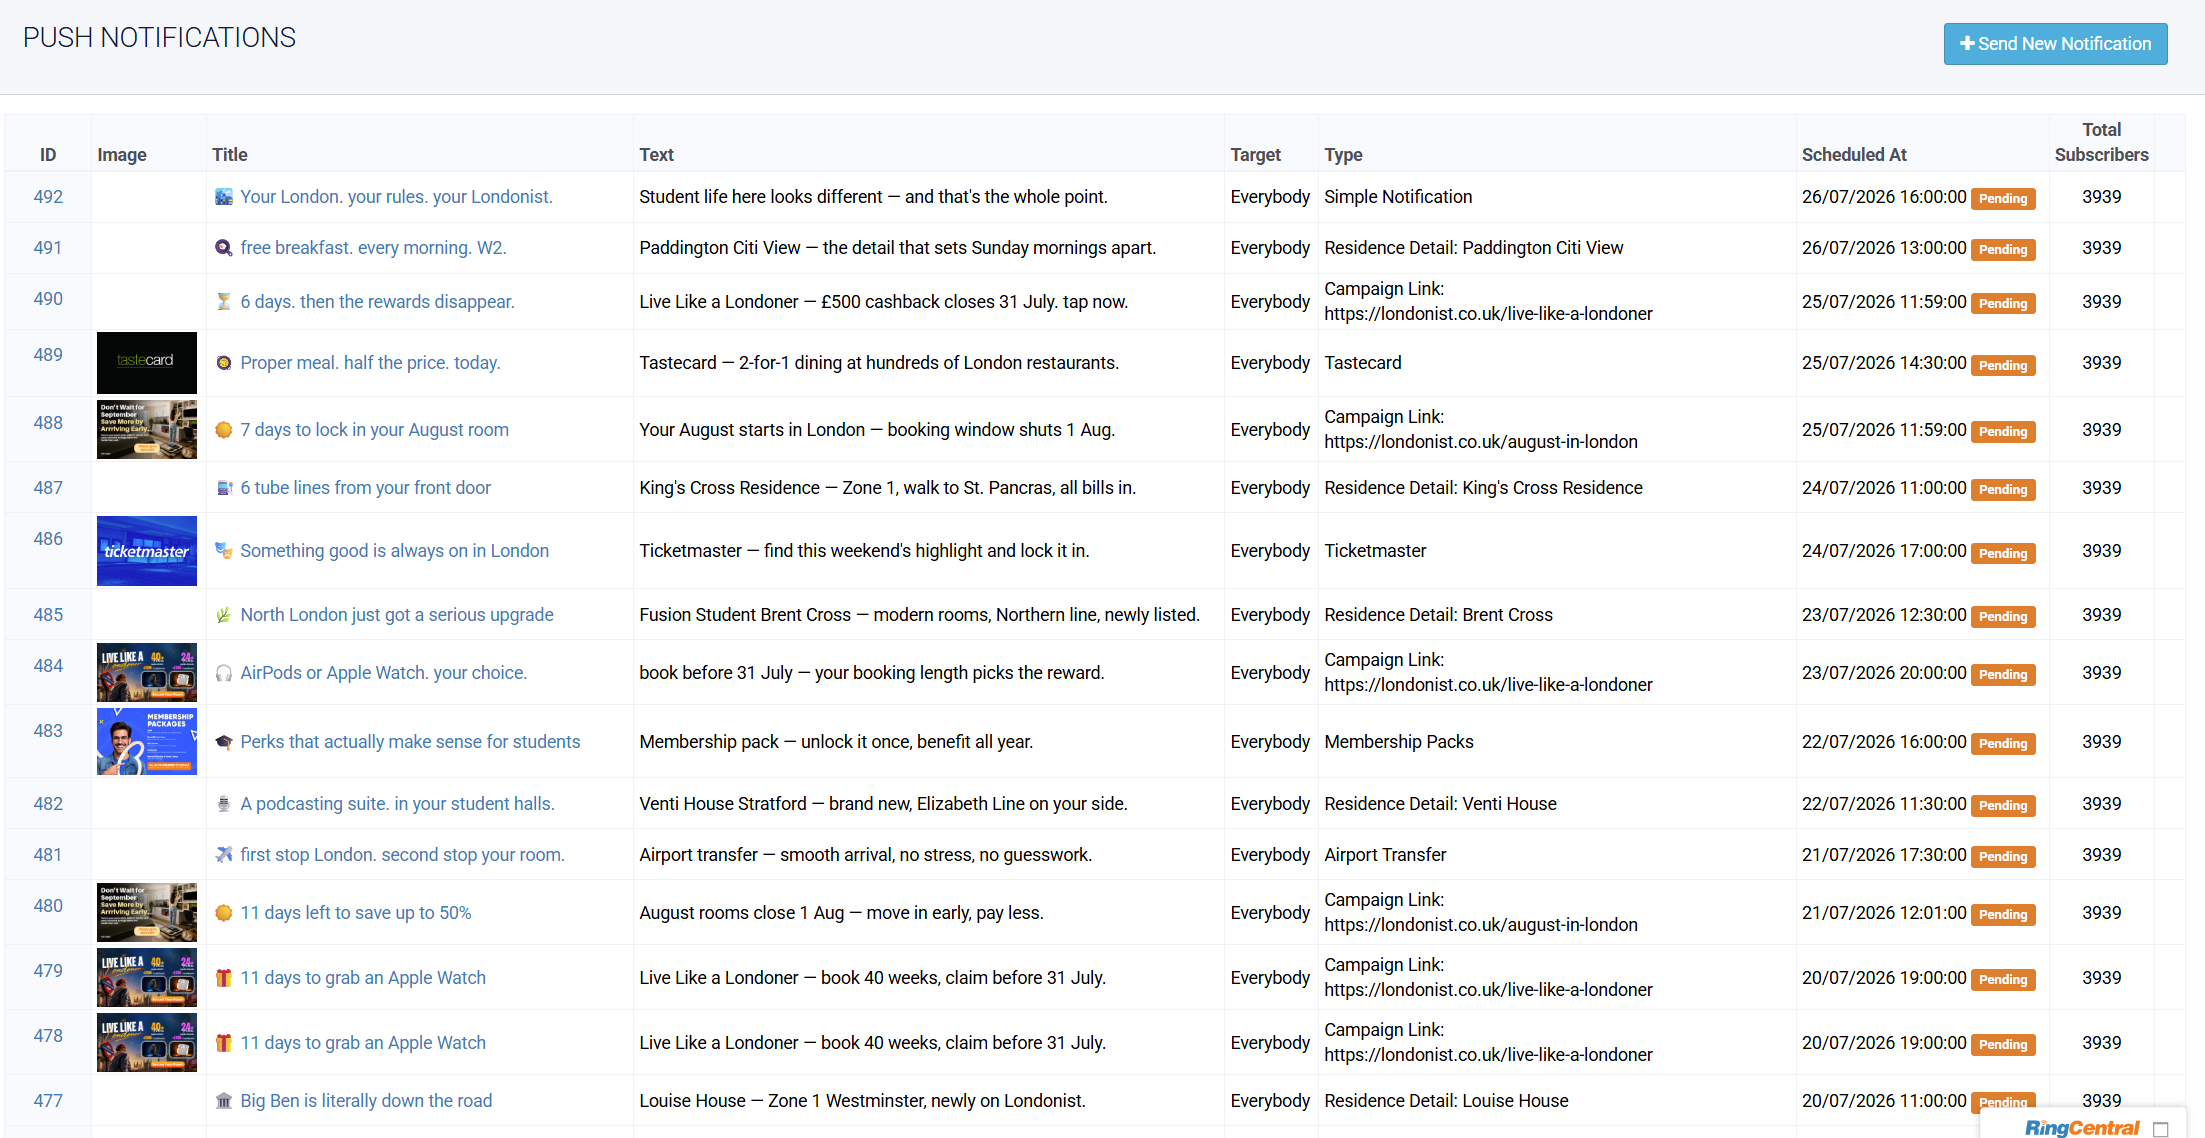Open 'Perks that actually make sense for students' link

[410, 742]
